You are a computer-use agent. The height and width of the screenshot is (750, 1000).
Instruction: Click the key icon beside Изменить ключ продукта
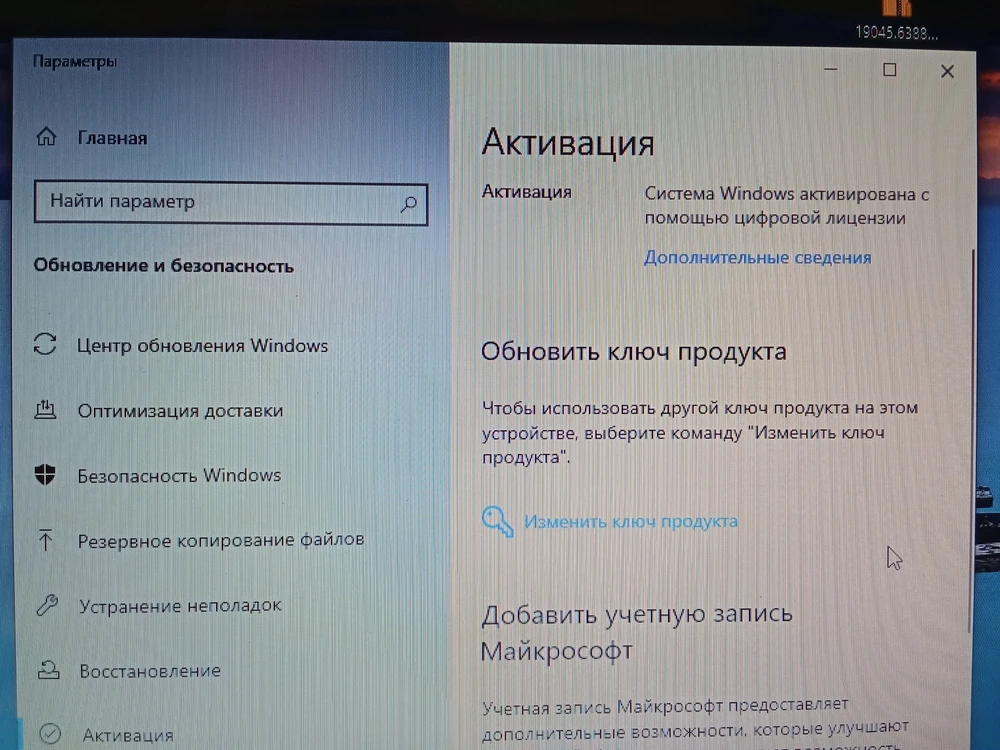(497, 521)
